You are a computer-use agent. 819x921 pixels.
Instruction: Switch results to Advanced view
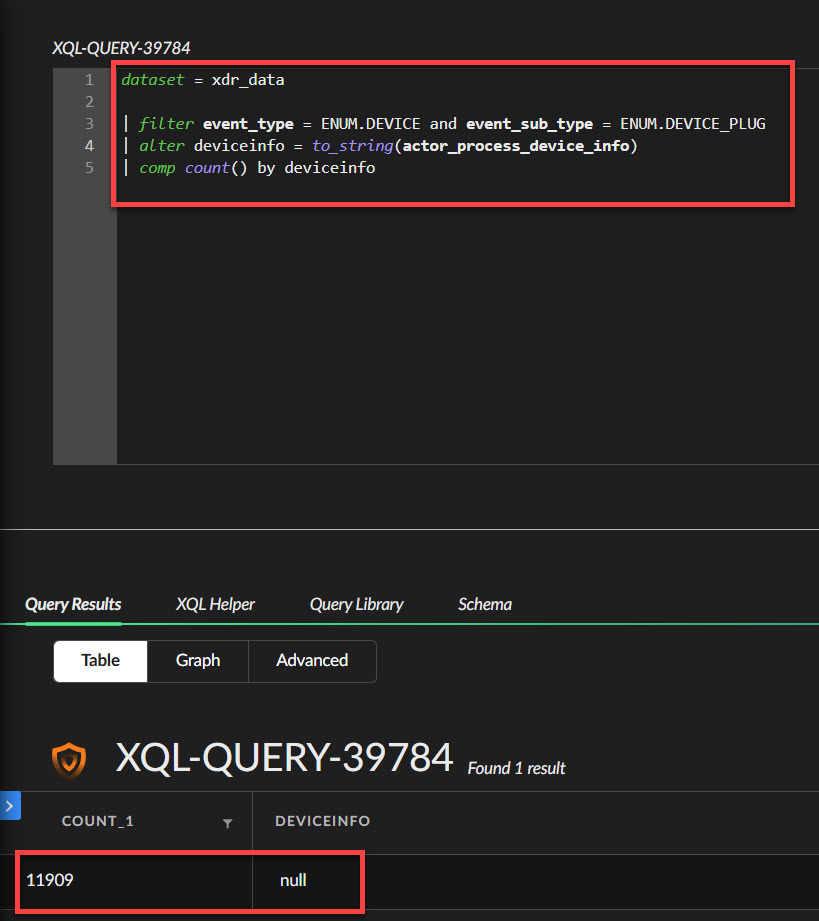tap(312, 661)
